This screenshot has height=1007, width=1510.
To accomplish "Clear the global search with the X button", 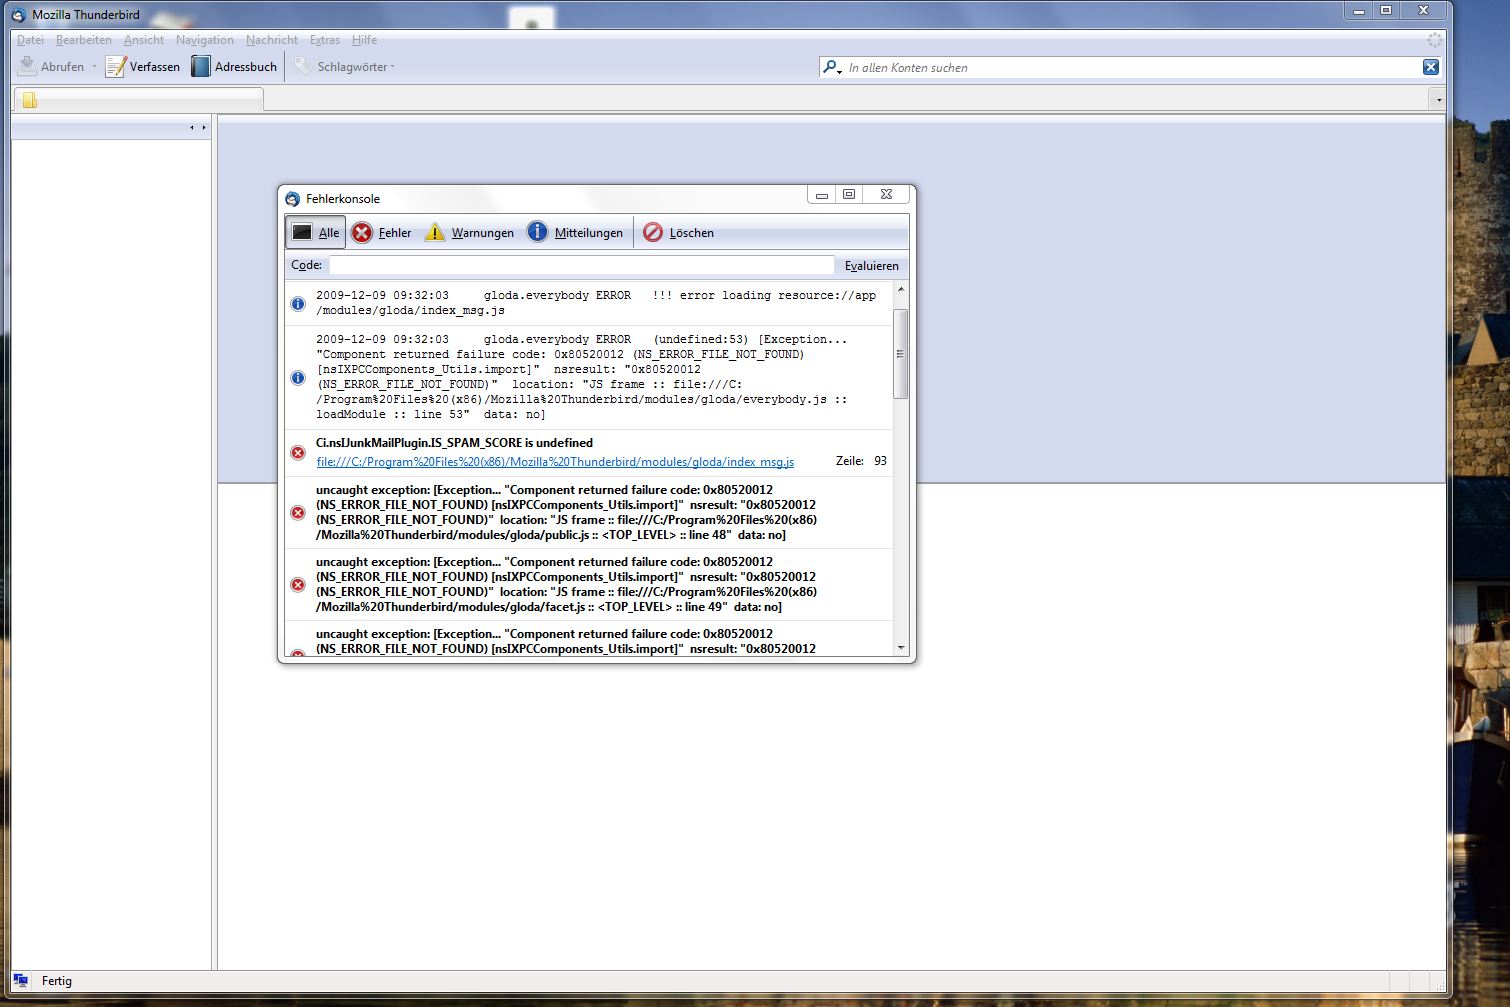I will [1431, 67].
